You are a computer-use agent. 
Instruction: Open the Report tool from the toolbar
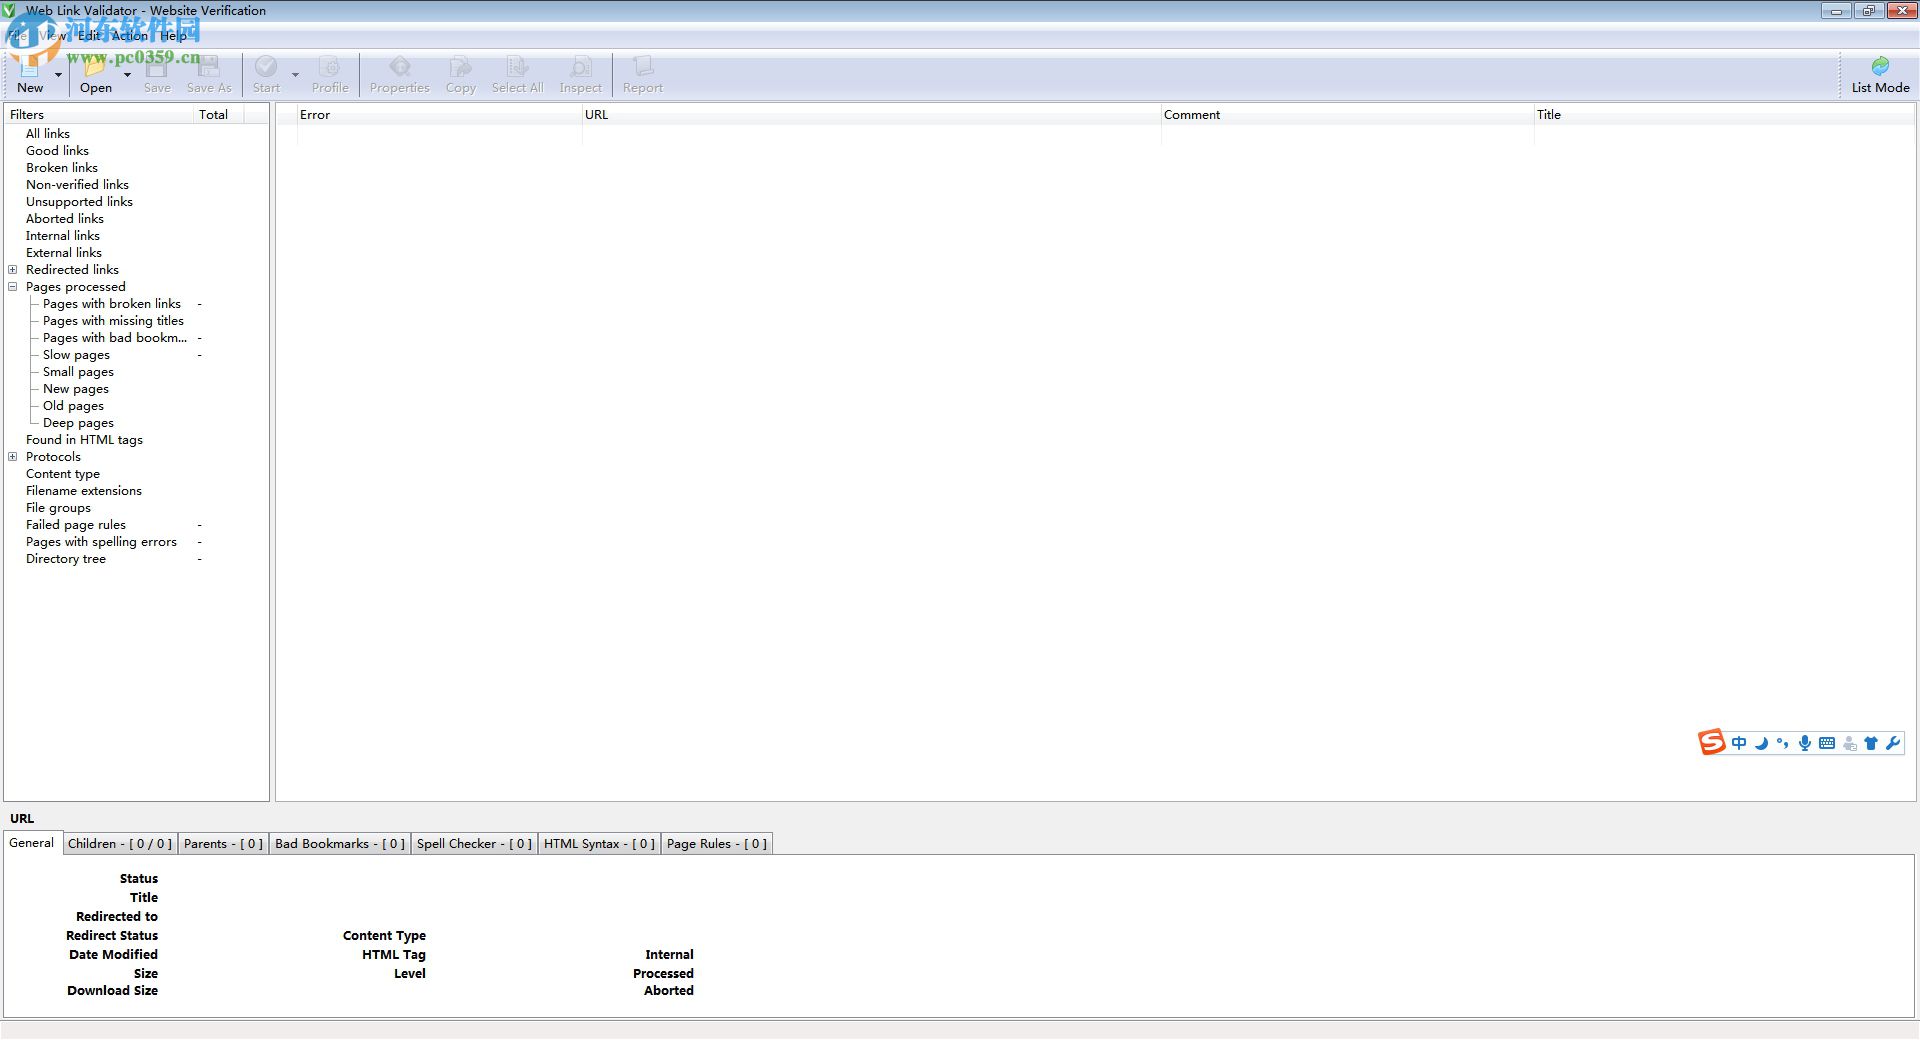[x=641, y=74]
